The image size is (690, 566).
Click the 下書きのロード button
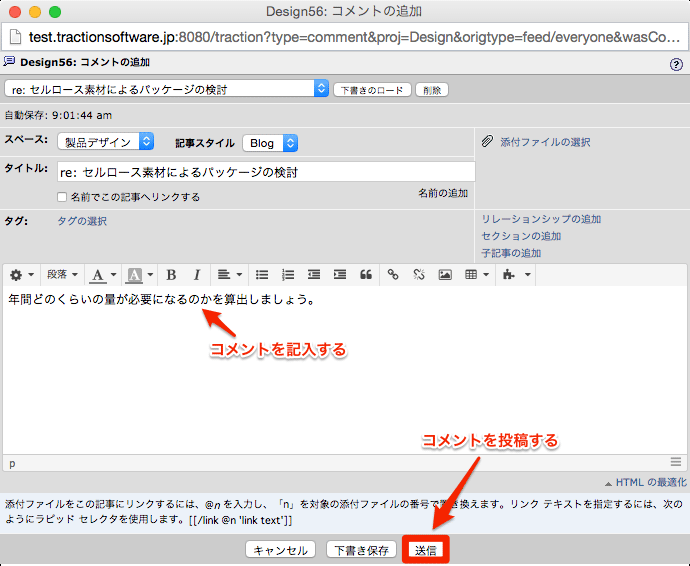coord(372,90)
